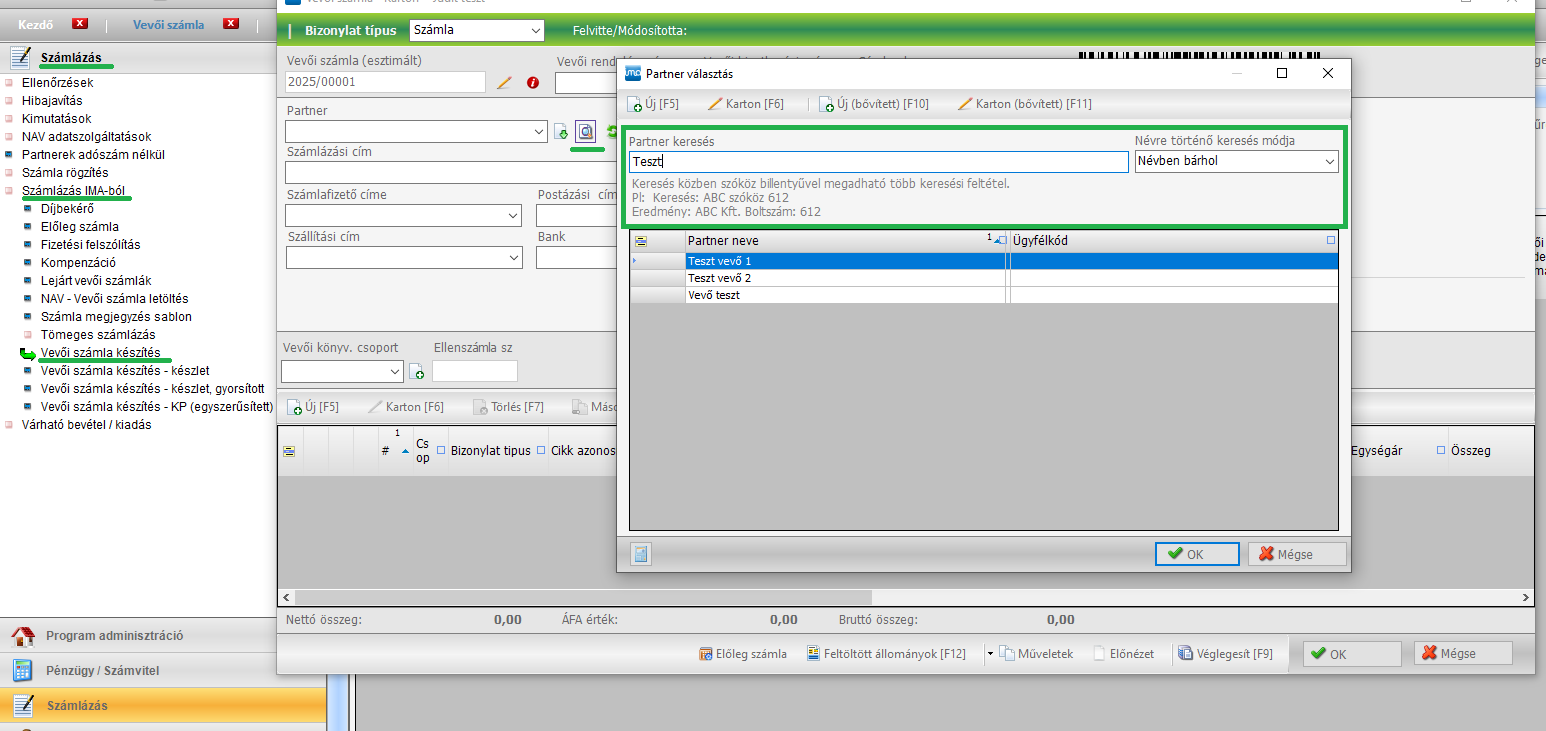1546x731 pixels.
Task: Click new partner icon beside Partner field
Action: [561, 131]
